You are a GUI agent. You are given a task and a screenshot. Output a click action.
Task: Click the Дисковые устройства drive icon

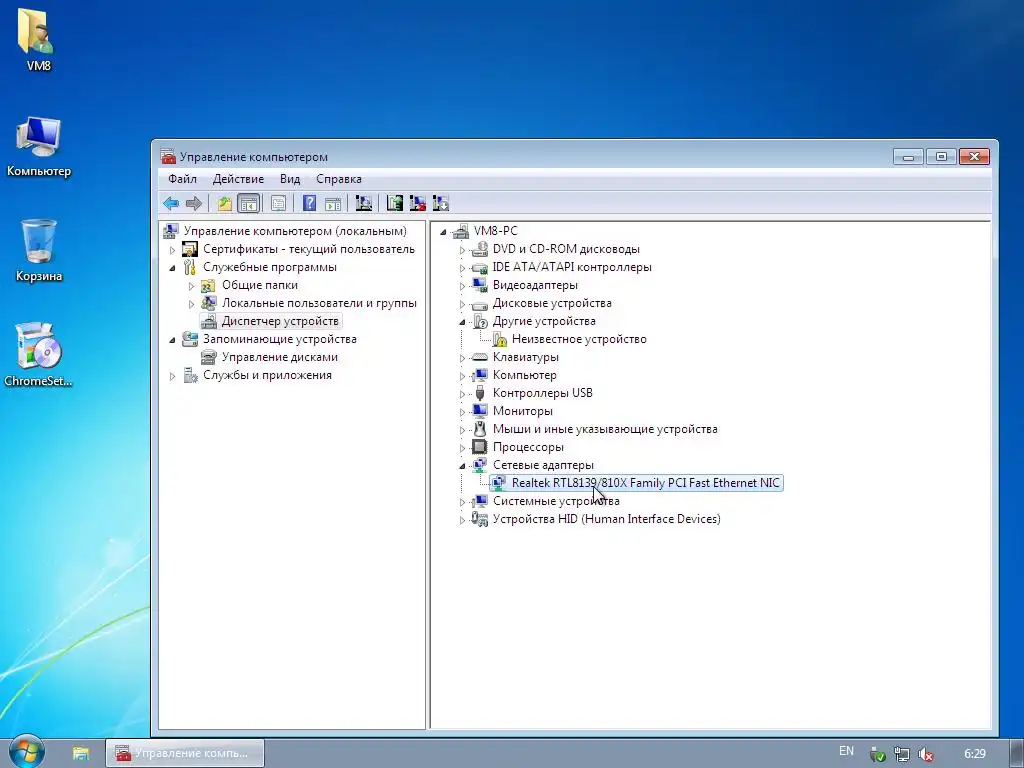tap(479, 304)
